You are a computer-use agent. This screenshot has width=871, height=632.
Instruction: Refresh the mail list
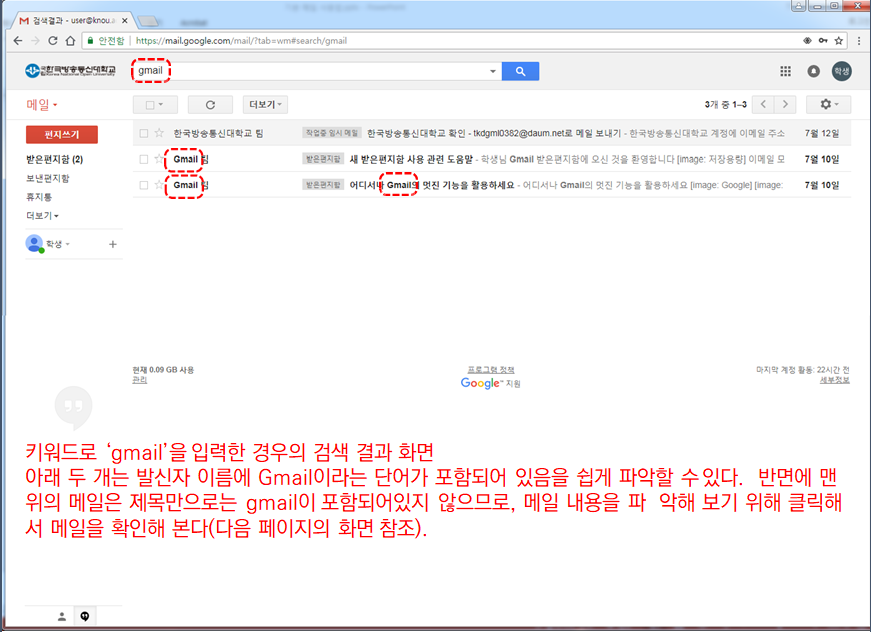pos(210,104)
